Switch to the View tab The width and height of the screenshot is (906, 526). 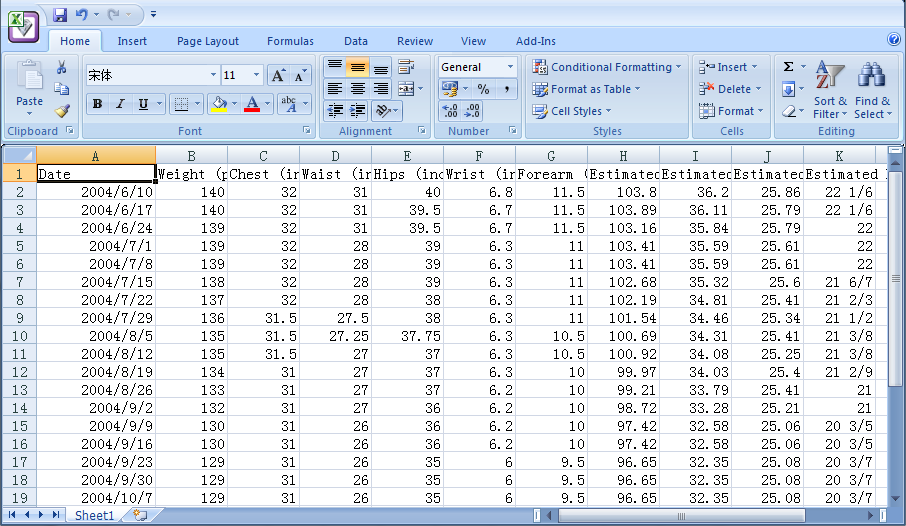473,41
